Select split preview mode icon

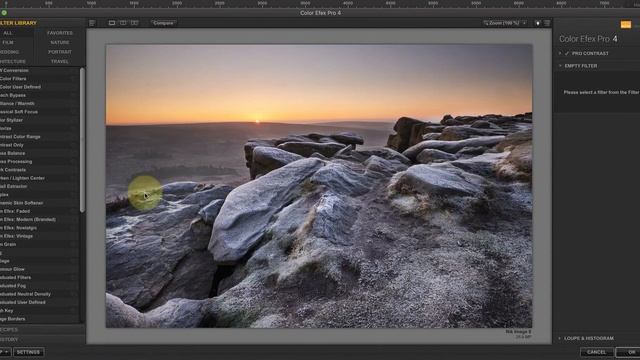point(123,23)
